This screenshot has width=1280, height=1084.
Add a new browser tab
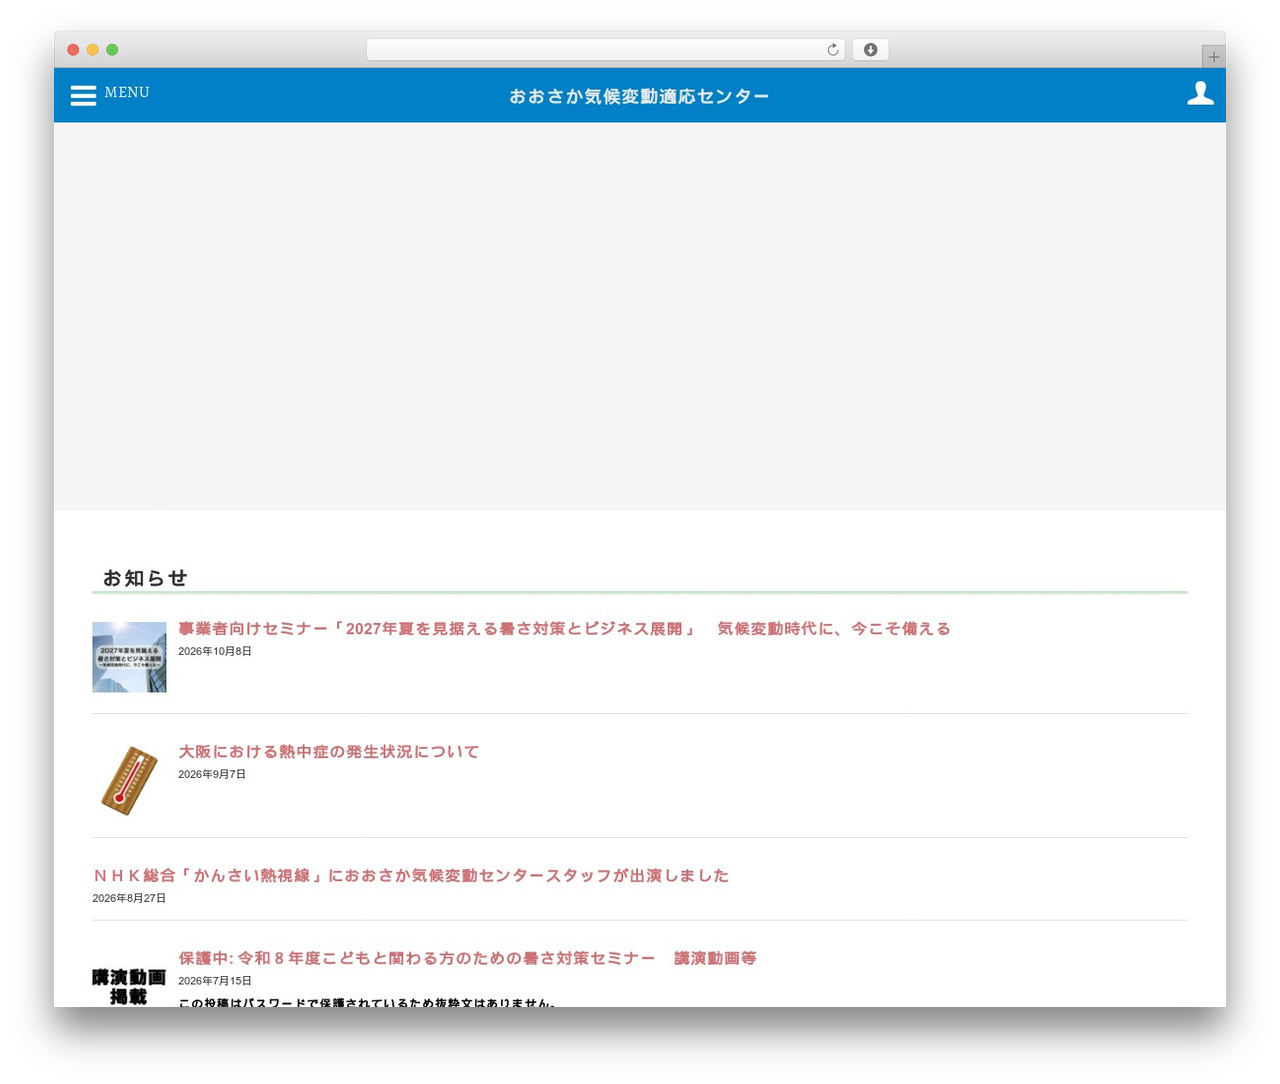pos(1213,57)
